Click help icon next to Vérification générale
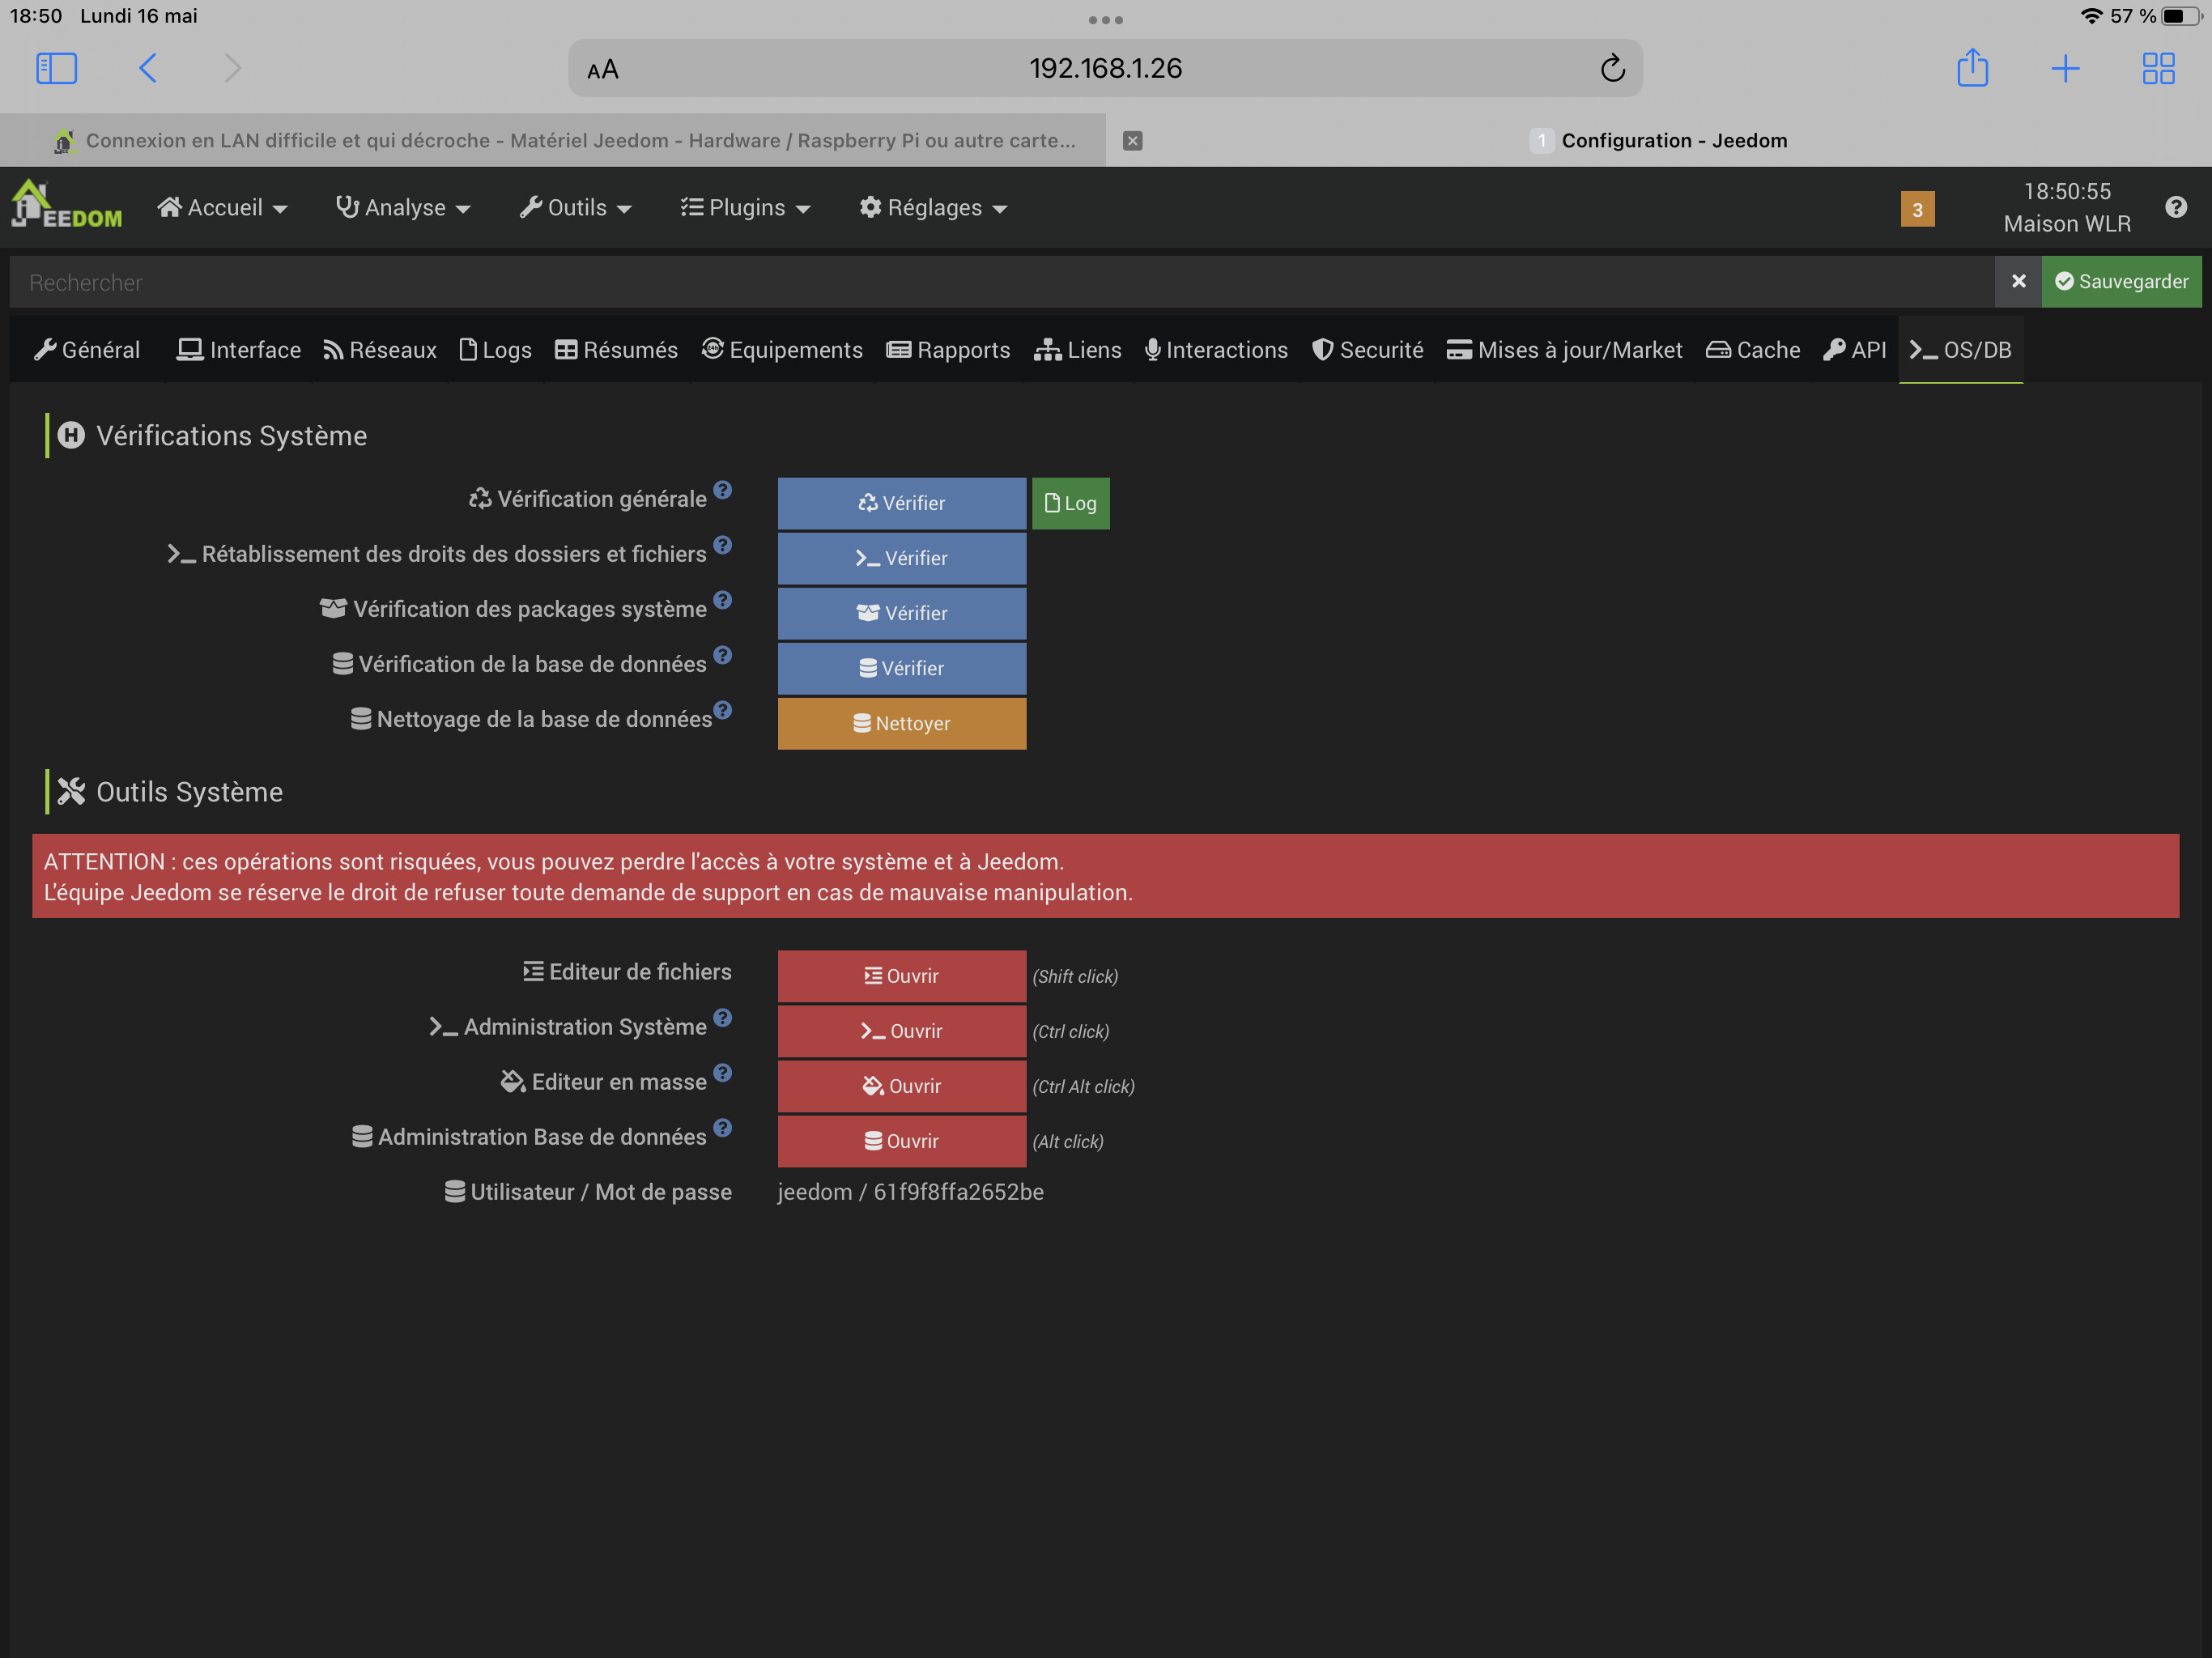This screenshot has height=1658, width=2212. coord(723,490)
